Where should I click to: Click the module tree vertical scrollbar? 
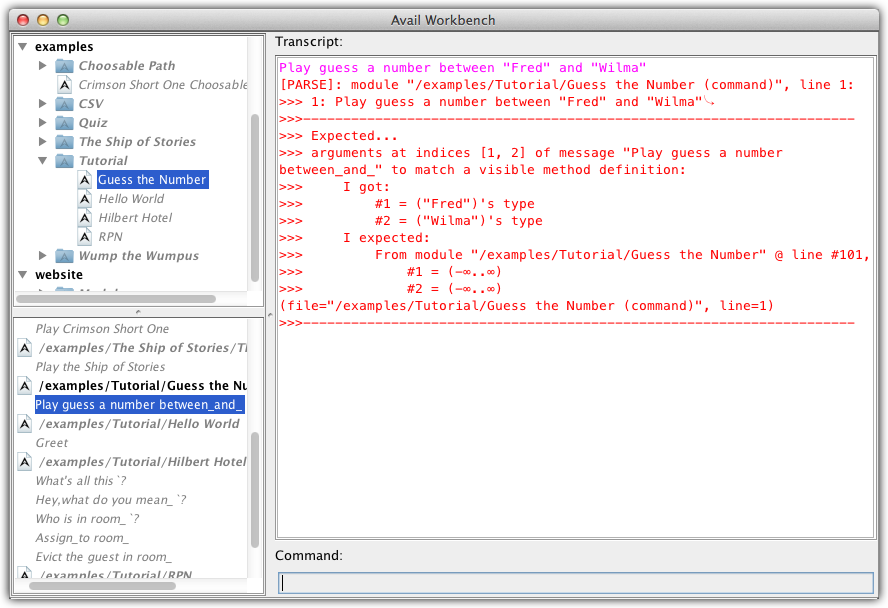[255, 198]
